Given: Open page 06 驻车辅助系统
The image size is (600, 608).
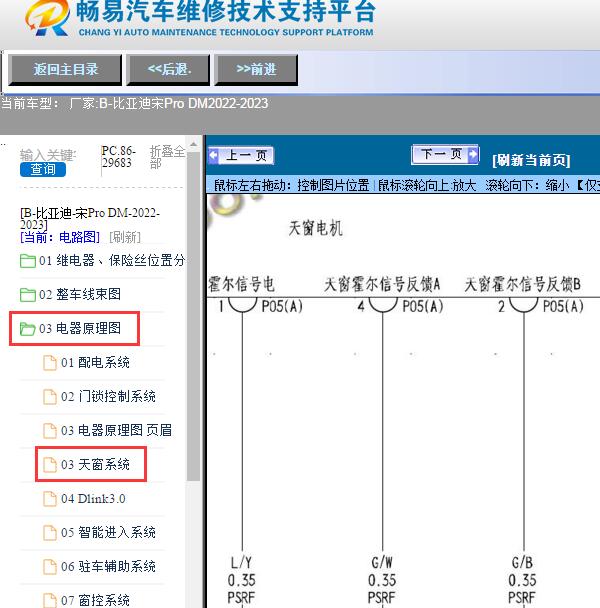Looking at the screenshot, I should tap(99, 567).
